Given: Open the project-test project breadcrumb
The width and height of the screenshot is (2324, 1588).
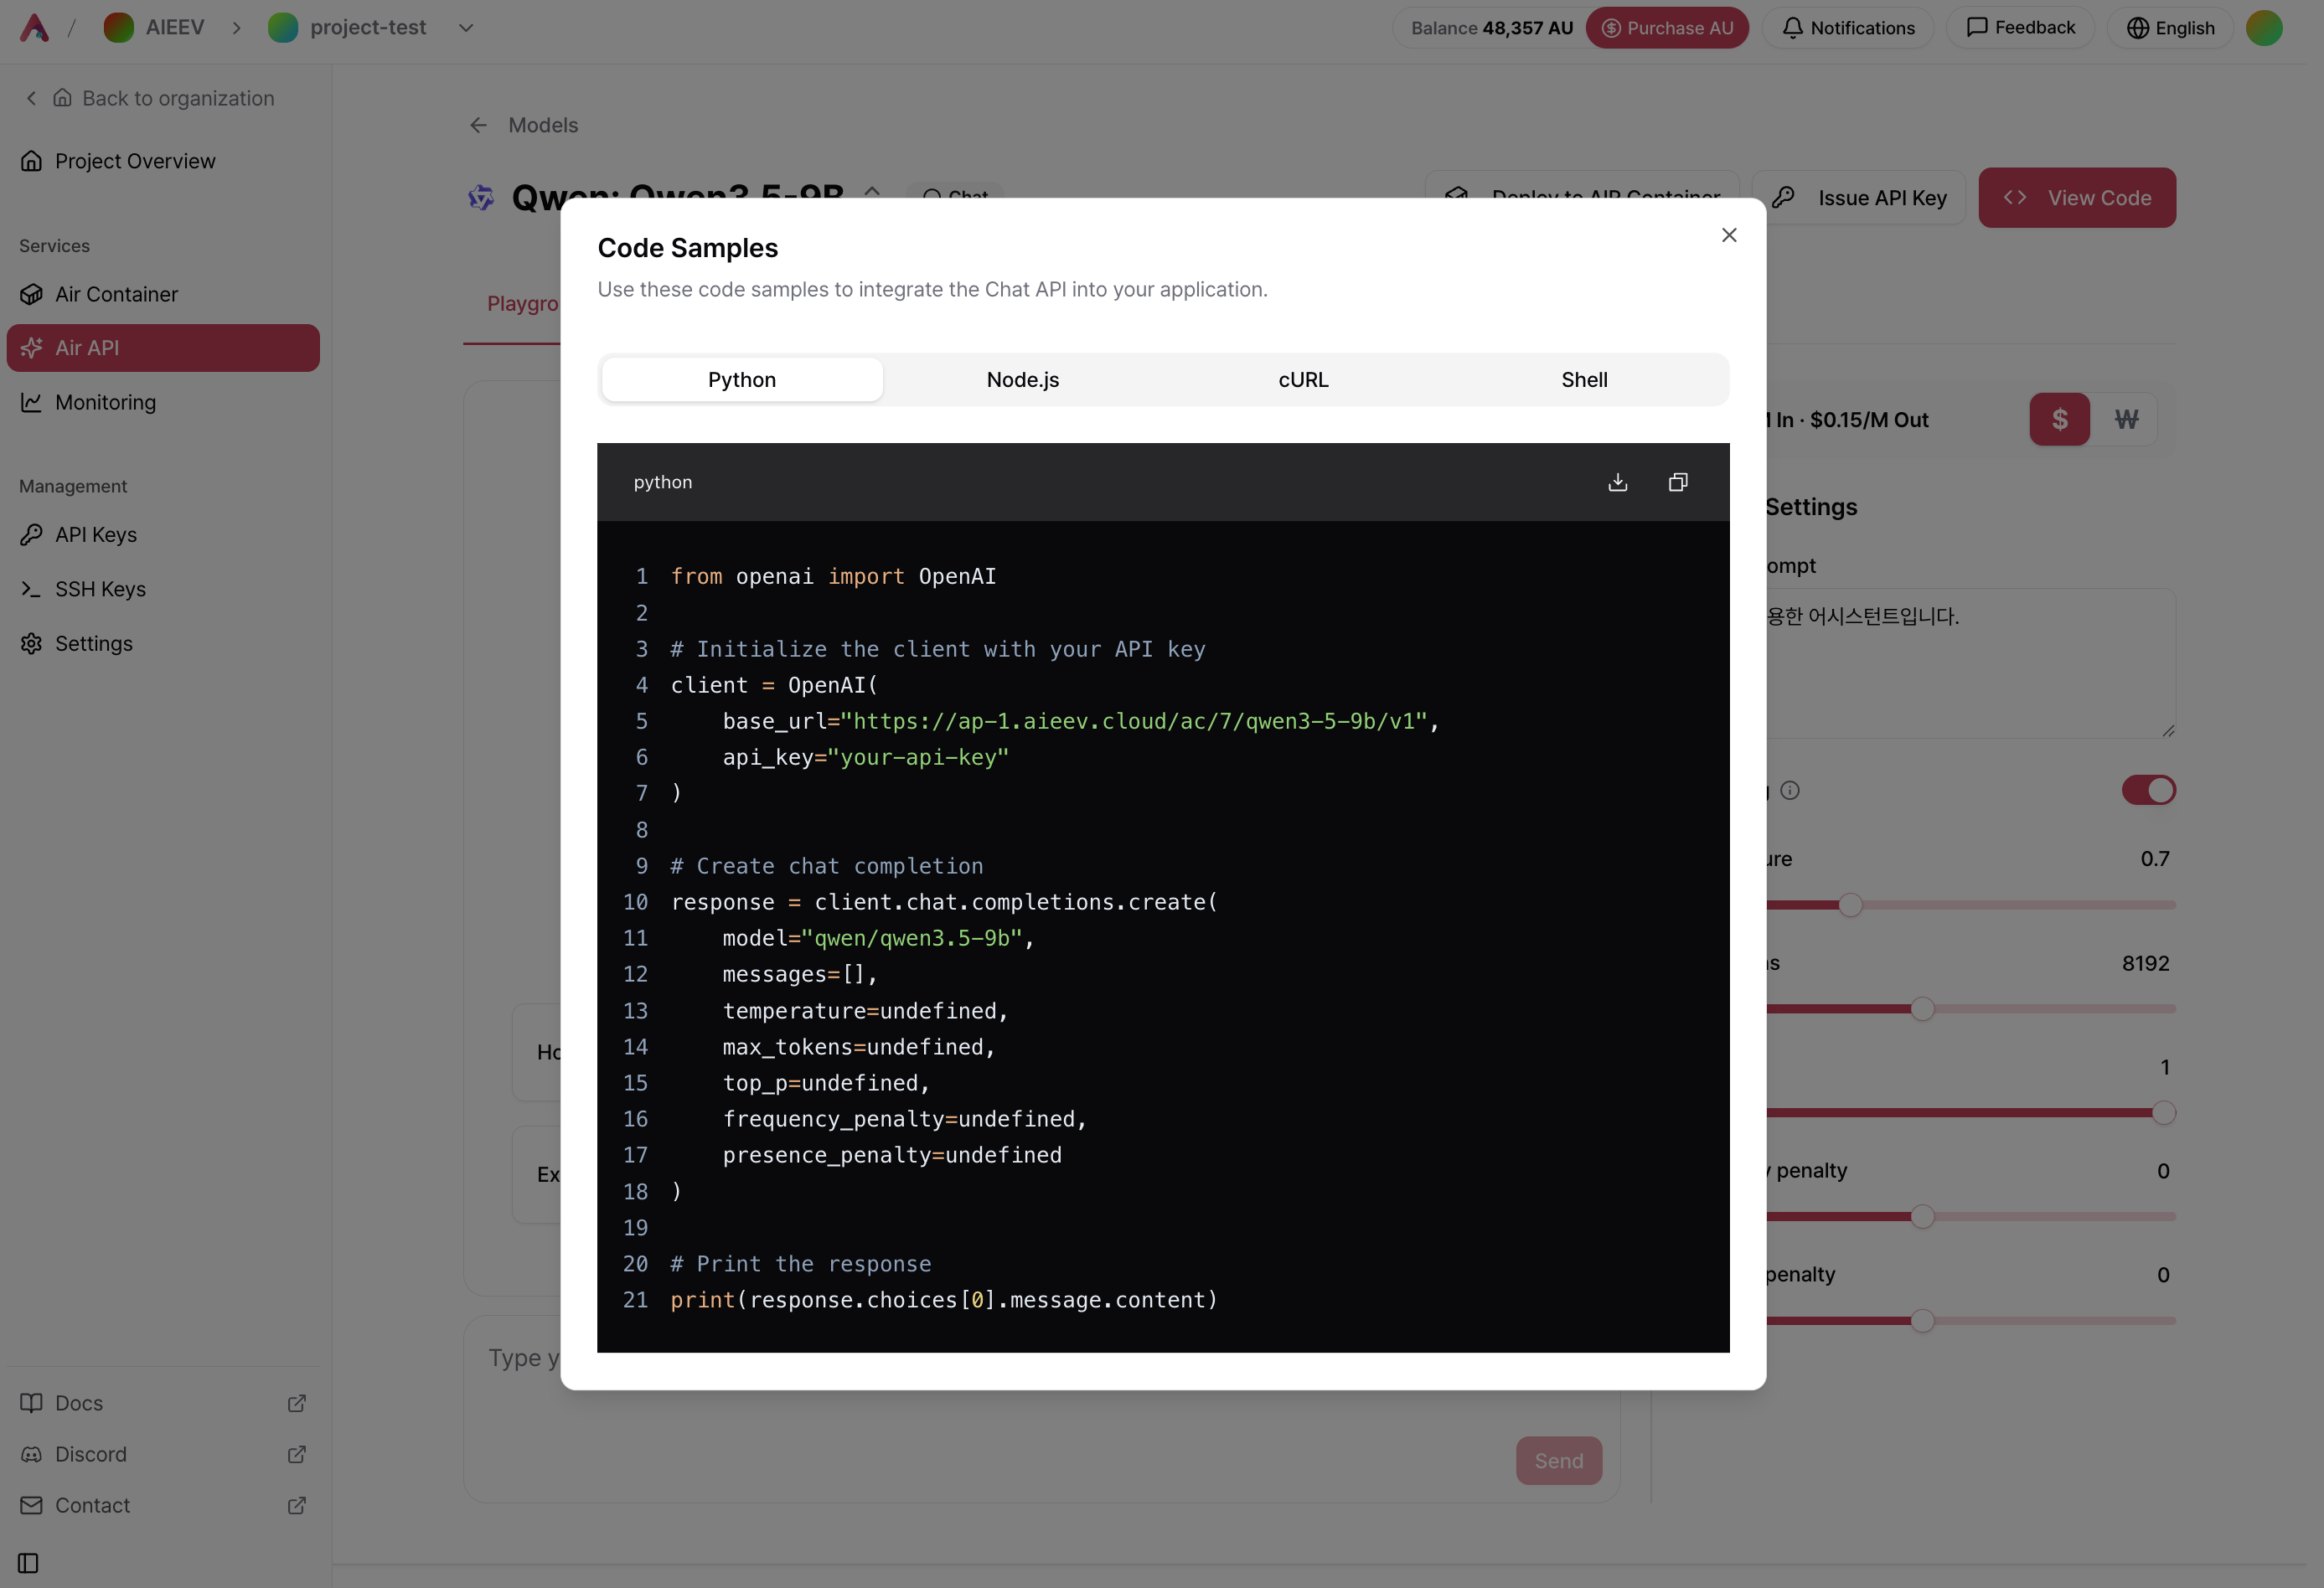Looking at the screenshot, I should (x=347, y=28).
